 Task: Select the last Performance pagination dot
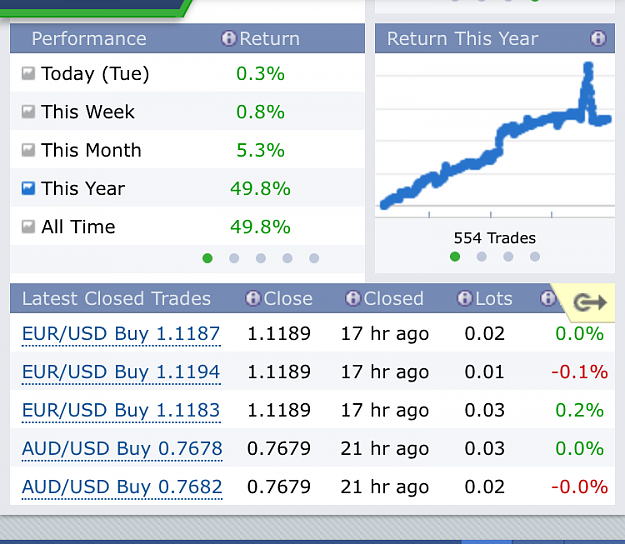(x=314, y=258)
